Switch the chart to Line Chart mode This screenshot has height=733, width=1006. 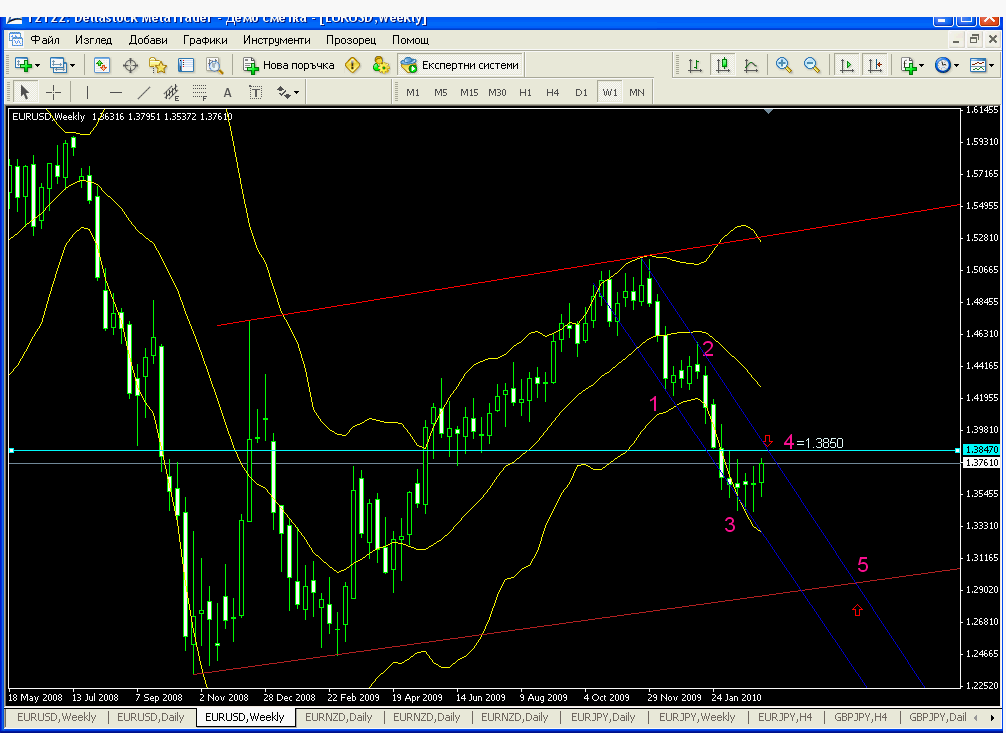(x=751, y=65)
